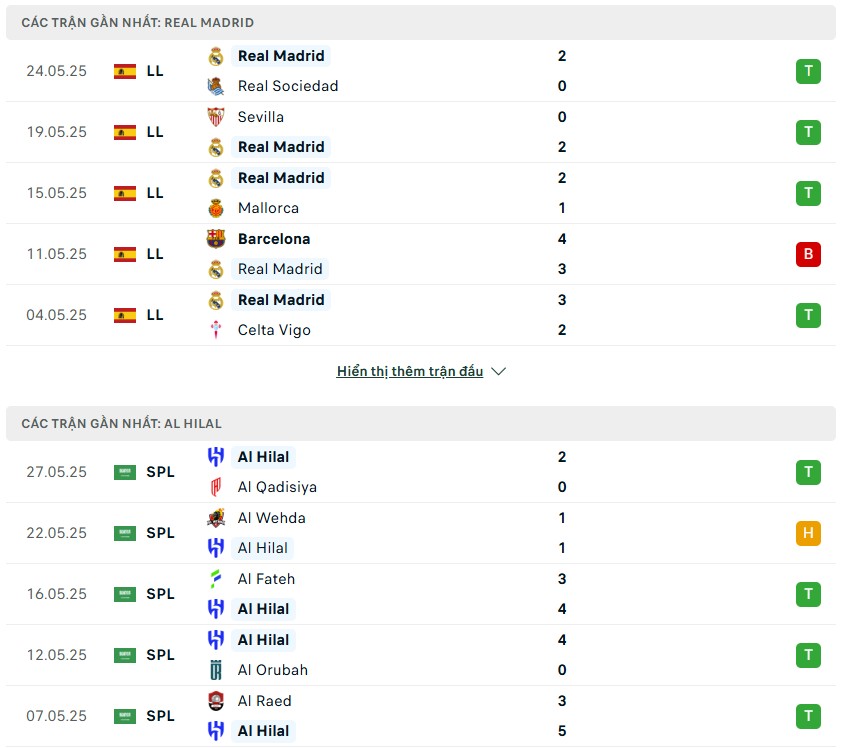Open the Al Qadisiya team name link

coord(277,487)
